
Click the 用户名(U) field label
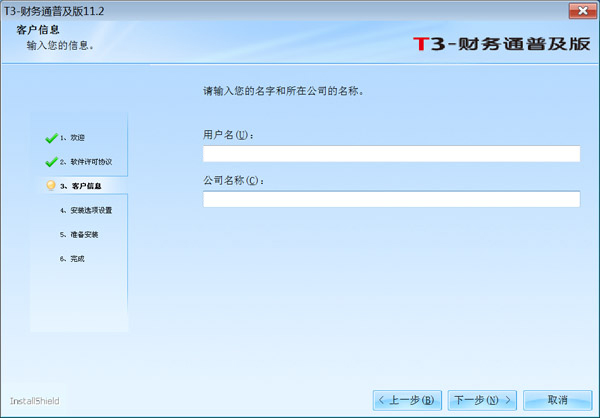(x=228, y=135)
